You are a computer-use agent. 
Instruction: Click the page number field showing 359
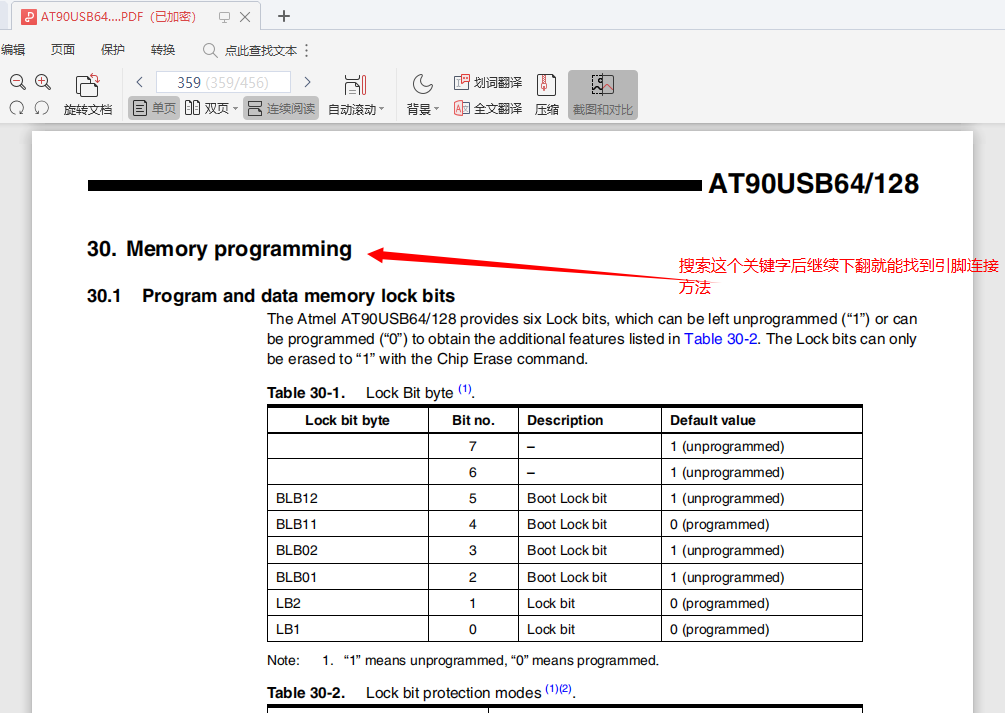tap(223, 82)
